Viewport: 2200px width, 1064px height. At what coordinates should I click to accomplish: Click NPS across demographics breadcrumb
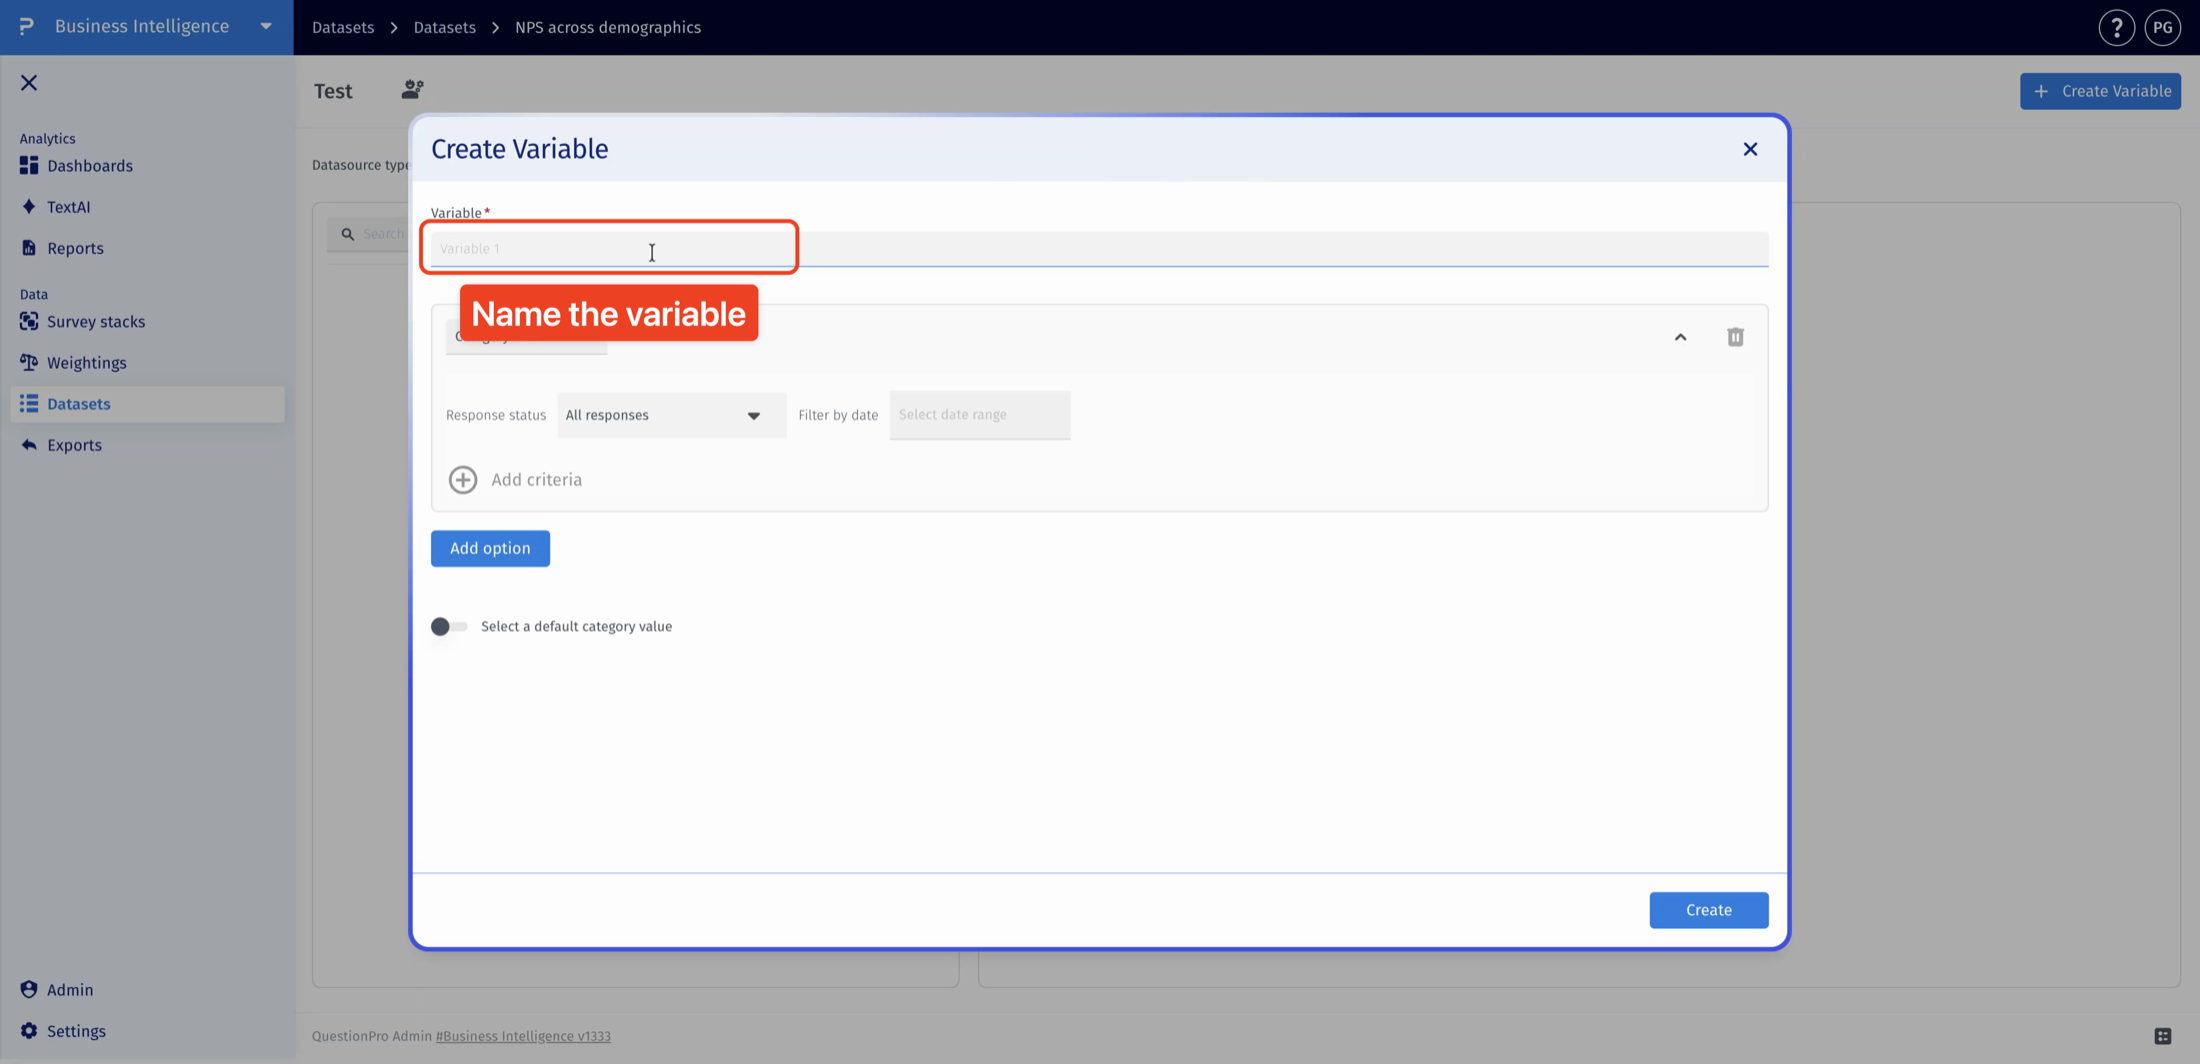[608, 27]
